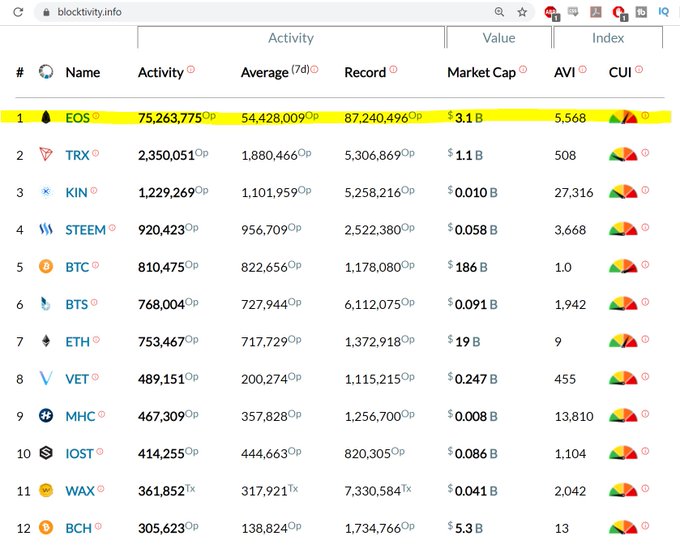This screenshot has height=549, width=680.
Task: Select the Activity column group tab
Action: click(291, 38)
